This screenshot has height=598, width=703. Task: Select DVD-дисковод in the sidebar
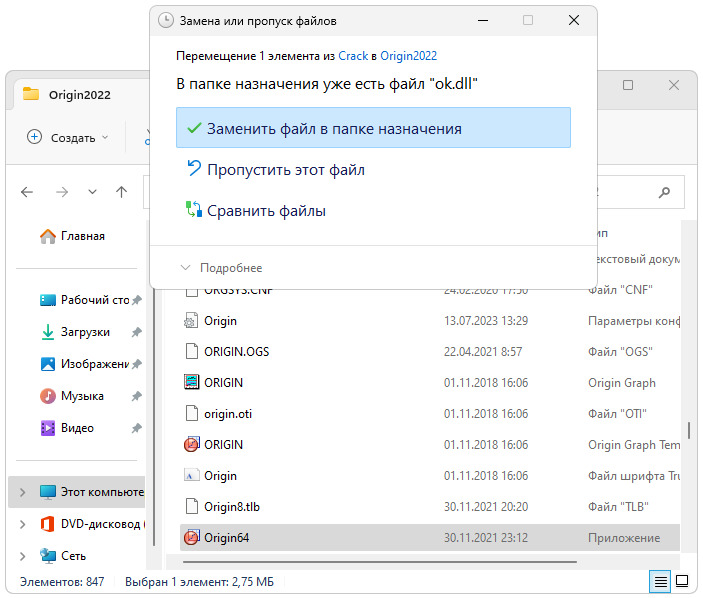click(x=92, y=524)
